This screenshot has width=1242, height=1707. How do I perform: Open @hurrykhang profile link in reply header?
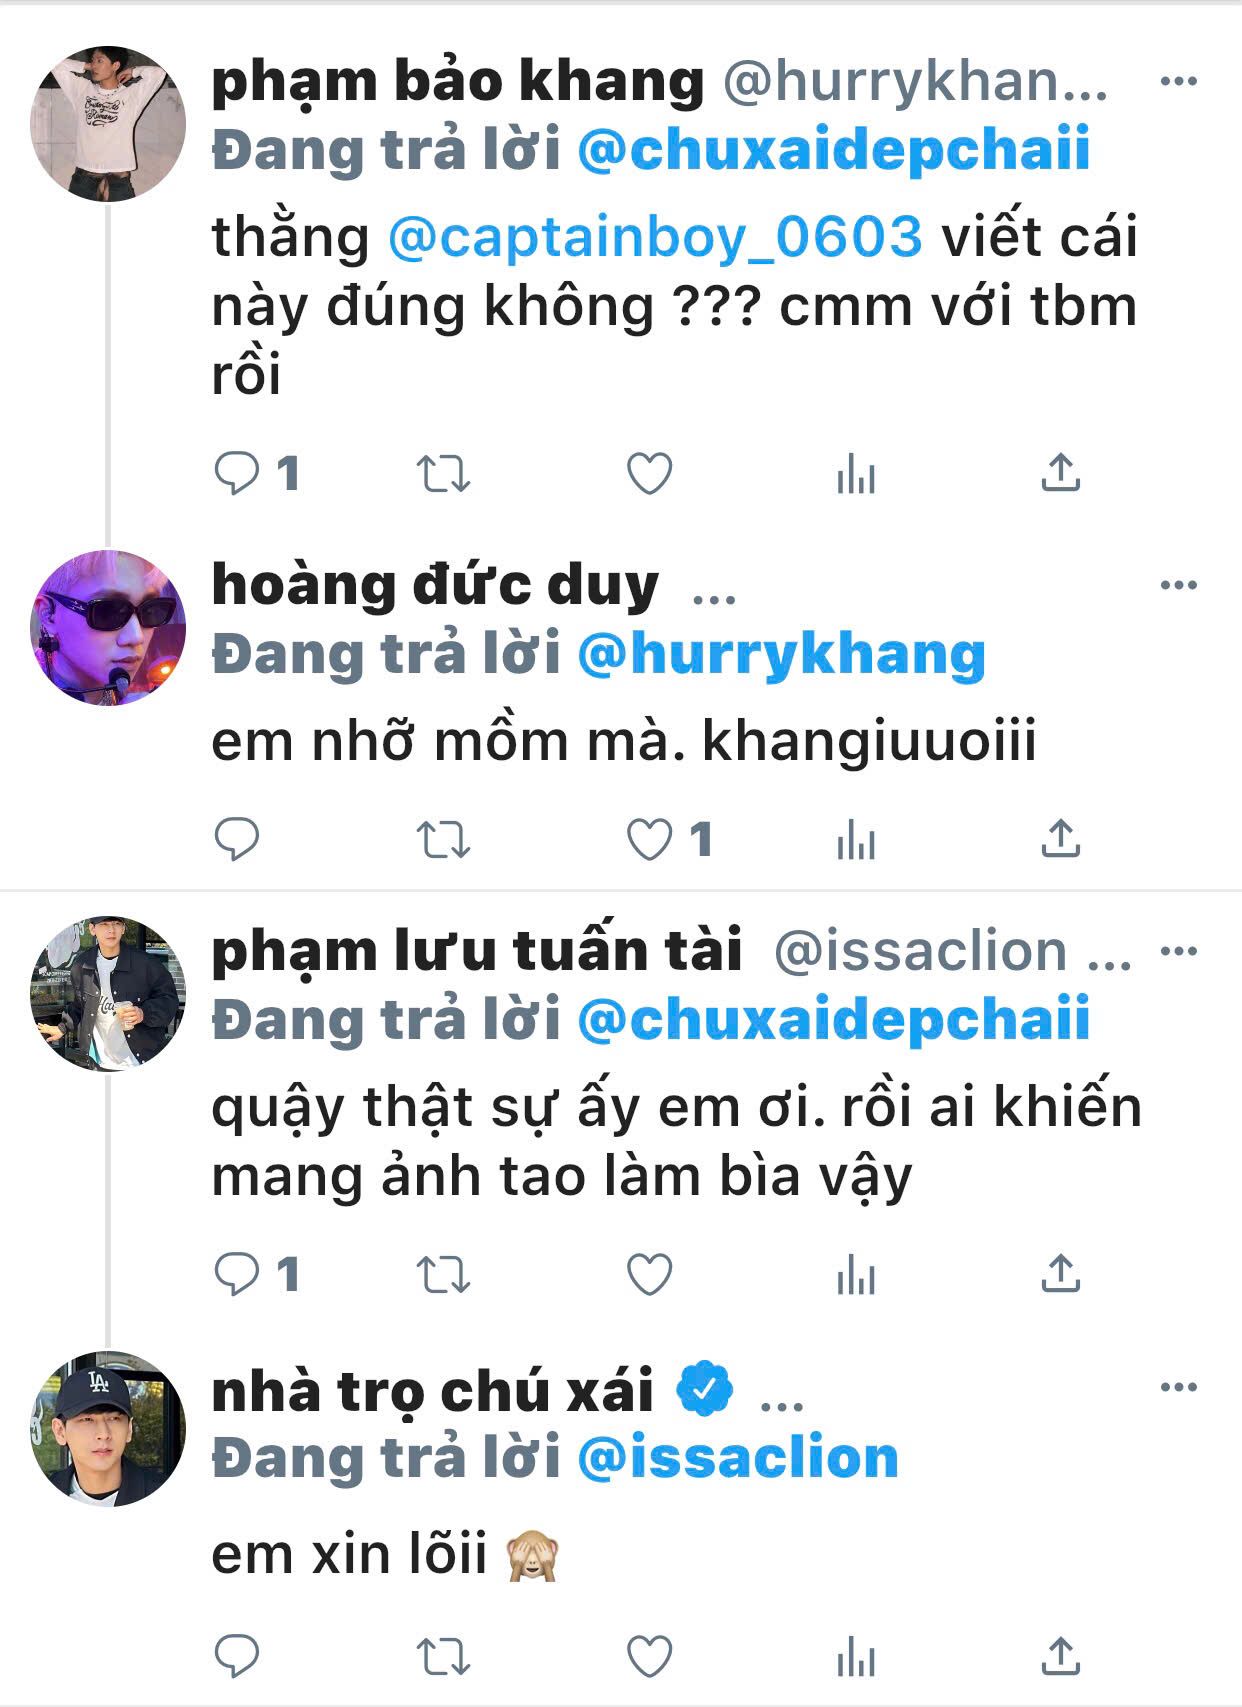click(x=782, y=655)
